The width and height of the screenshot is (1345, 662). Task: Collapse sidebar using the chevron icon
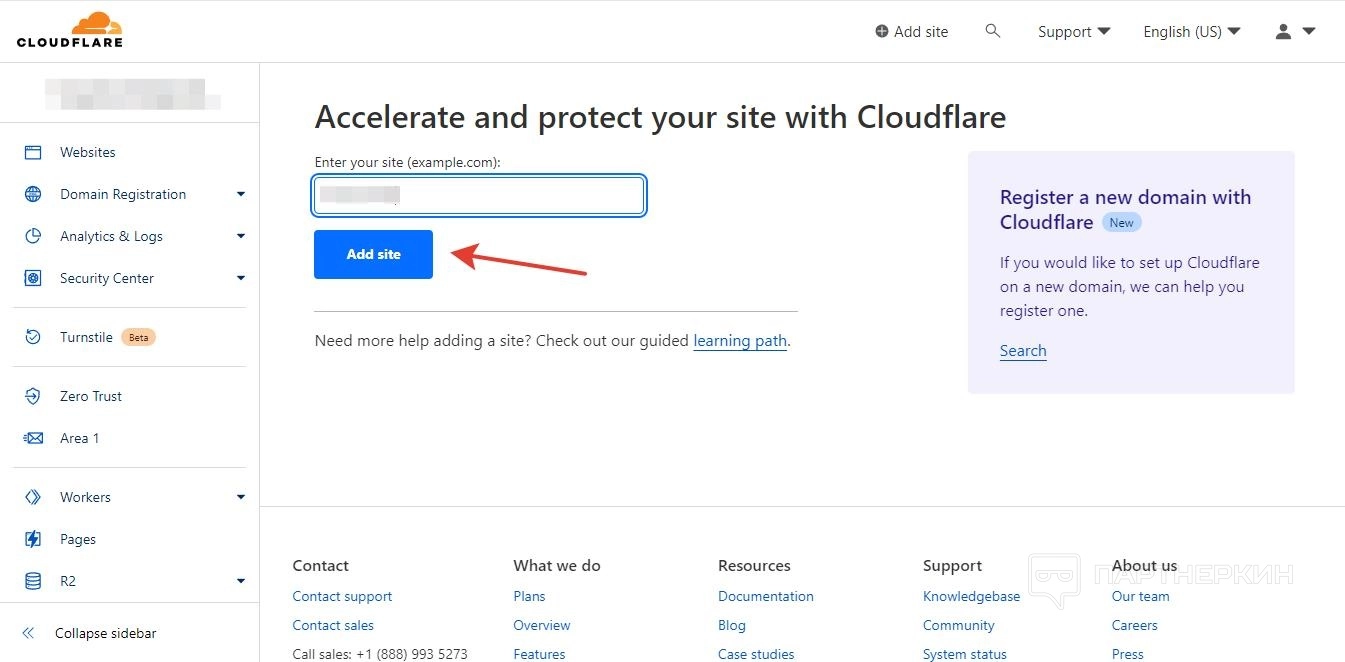click(28, 633)
